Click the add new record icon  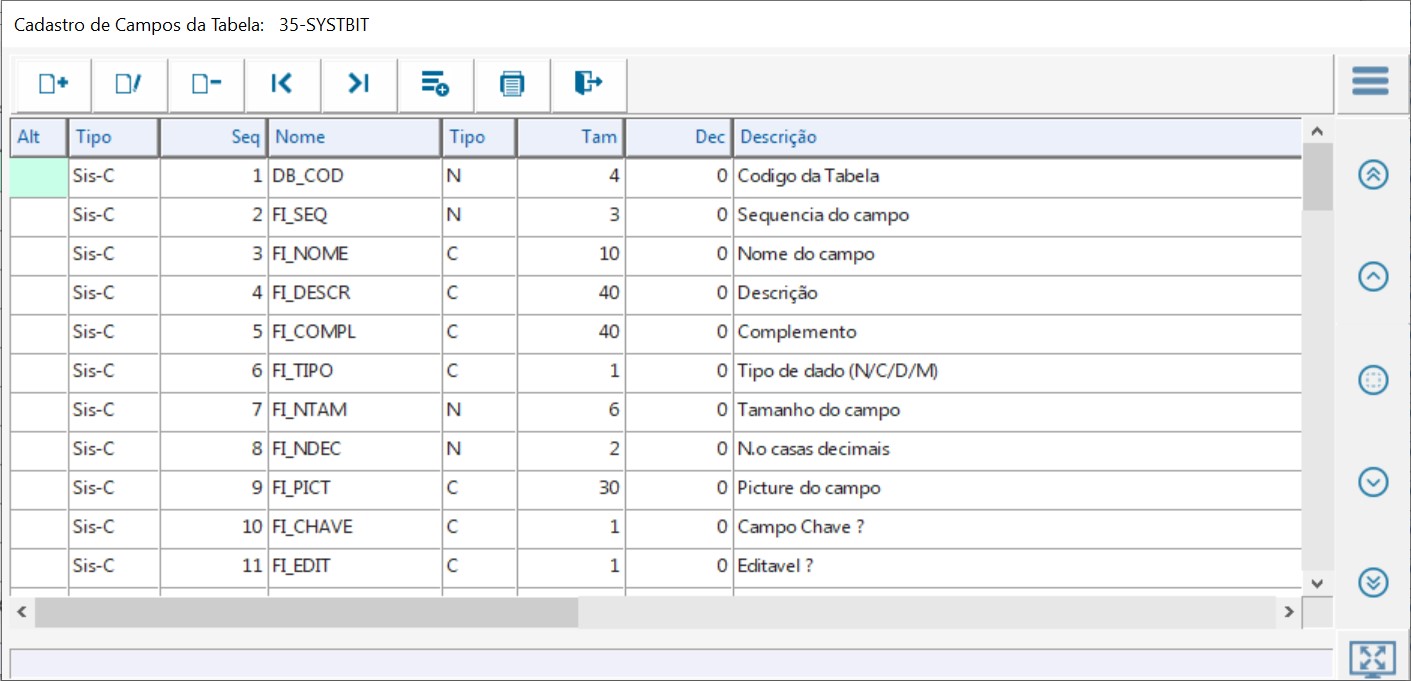point(53,85)
